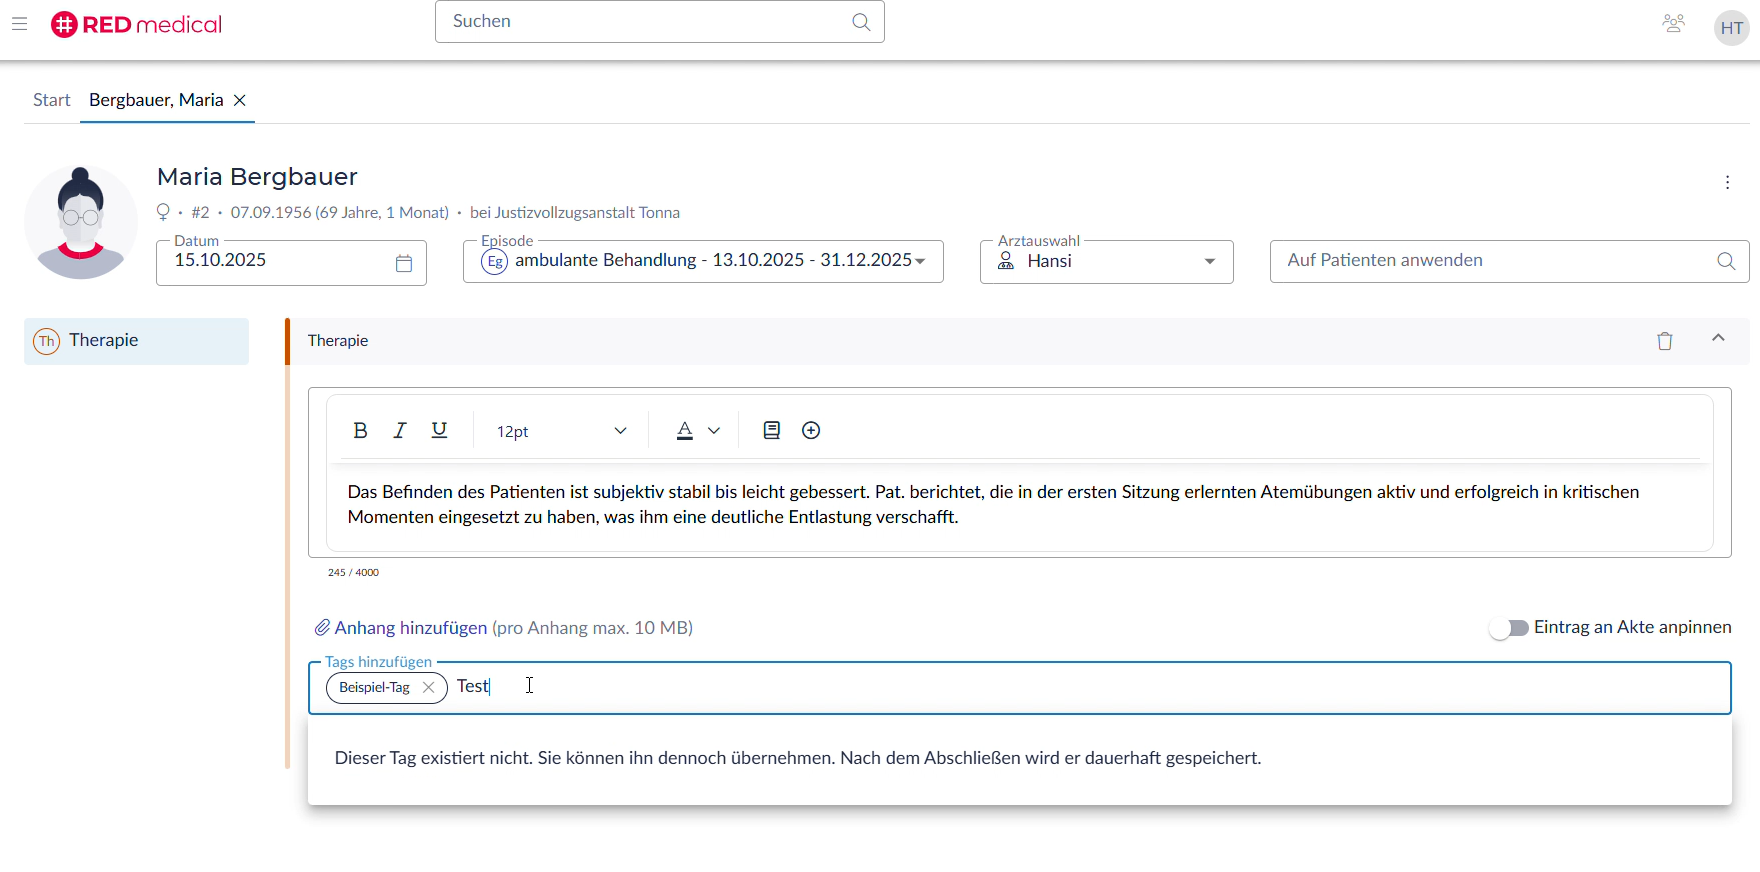Enable Eintrag an Akte anpinnen switch
Image resolution: width=1760 pixels, height=872 pixels.
[1508, 628]
